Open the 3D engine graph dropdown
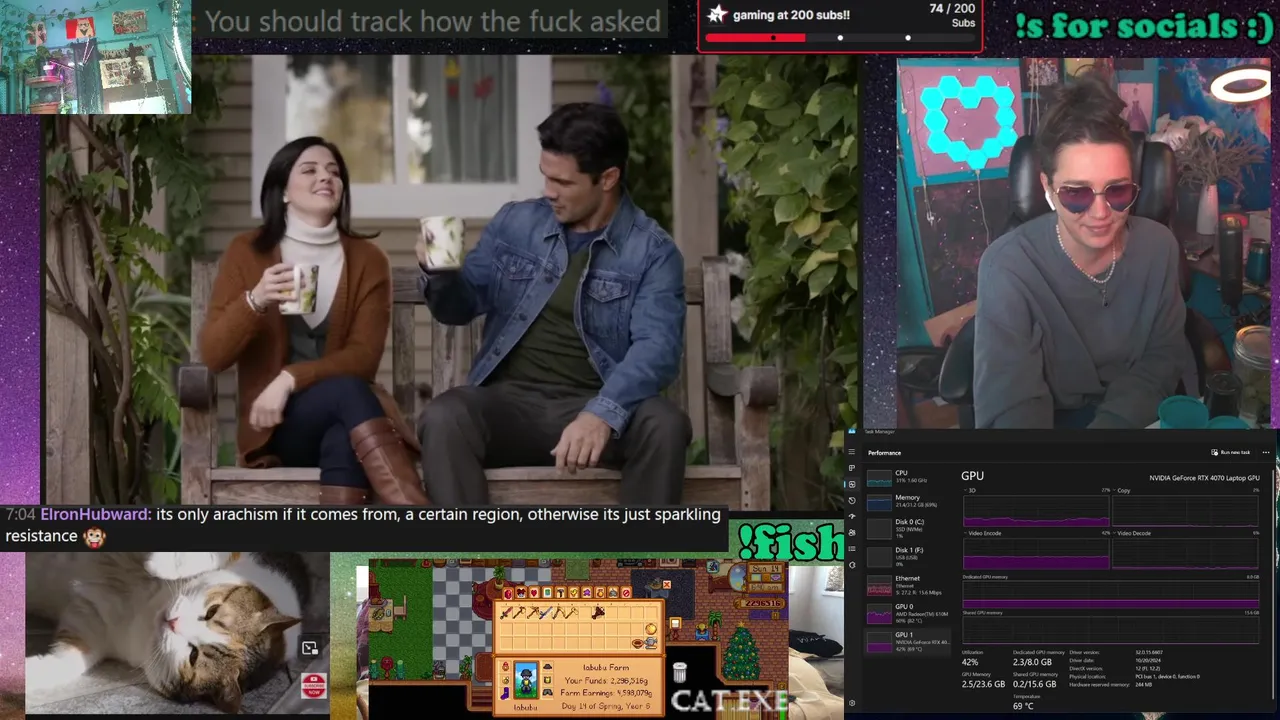The width and height of the screenshot is (1280, 720). [968, 490]
